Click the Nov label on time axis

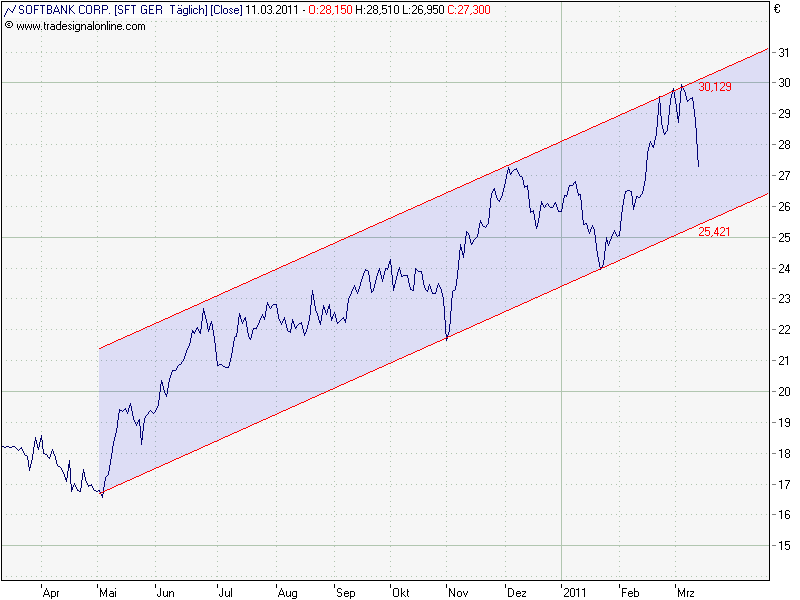pos(458,593)
